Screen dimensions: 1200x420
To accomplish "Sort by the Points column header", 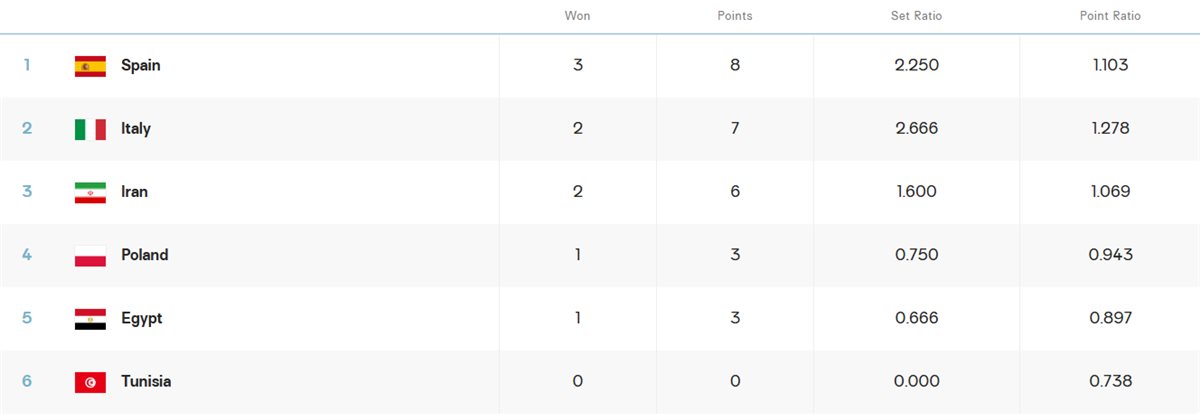I will [x=735, y=16].
